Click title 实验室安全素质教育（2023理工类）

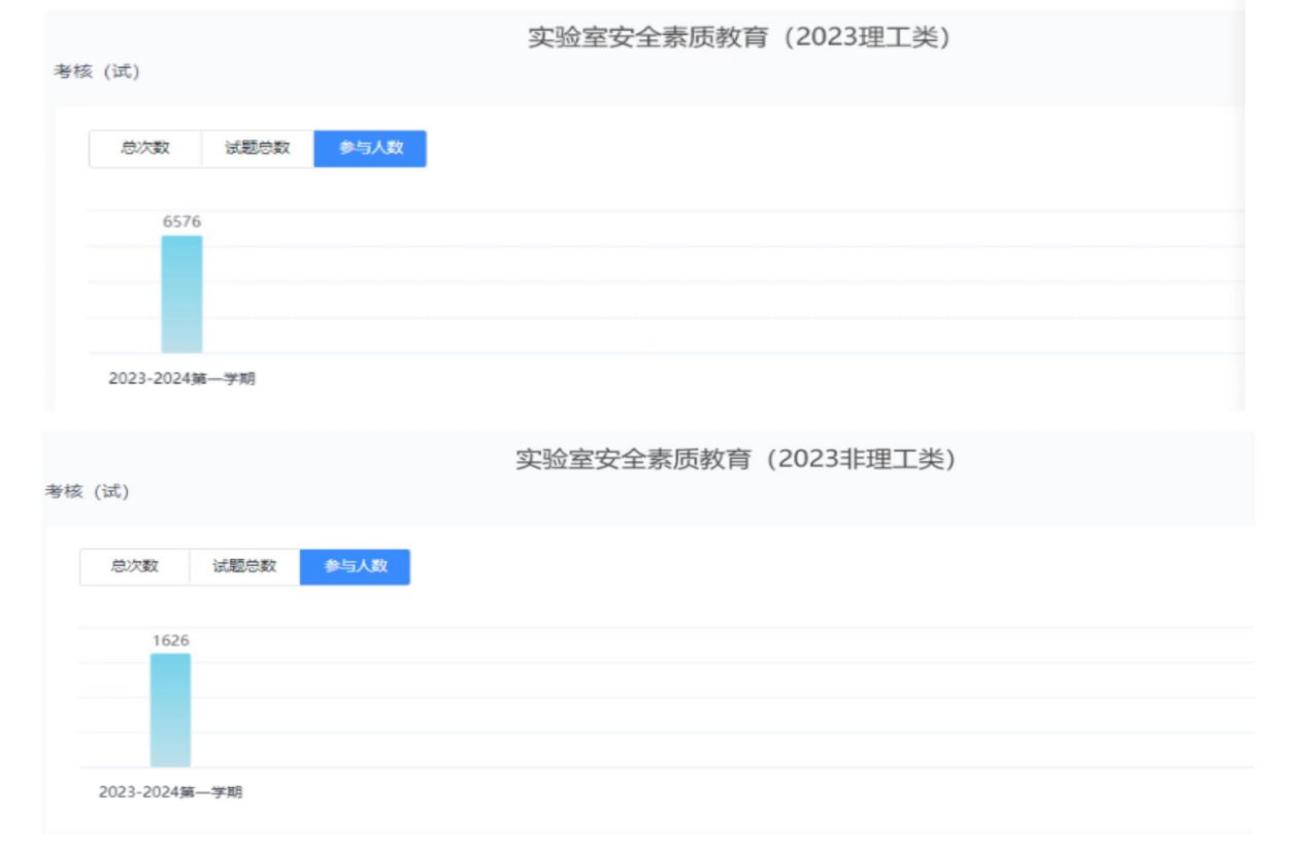tap(738, 38)
